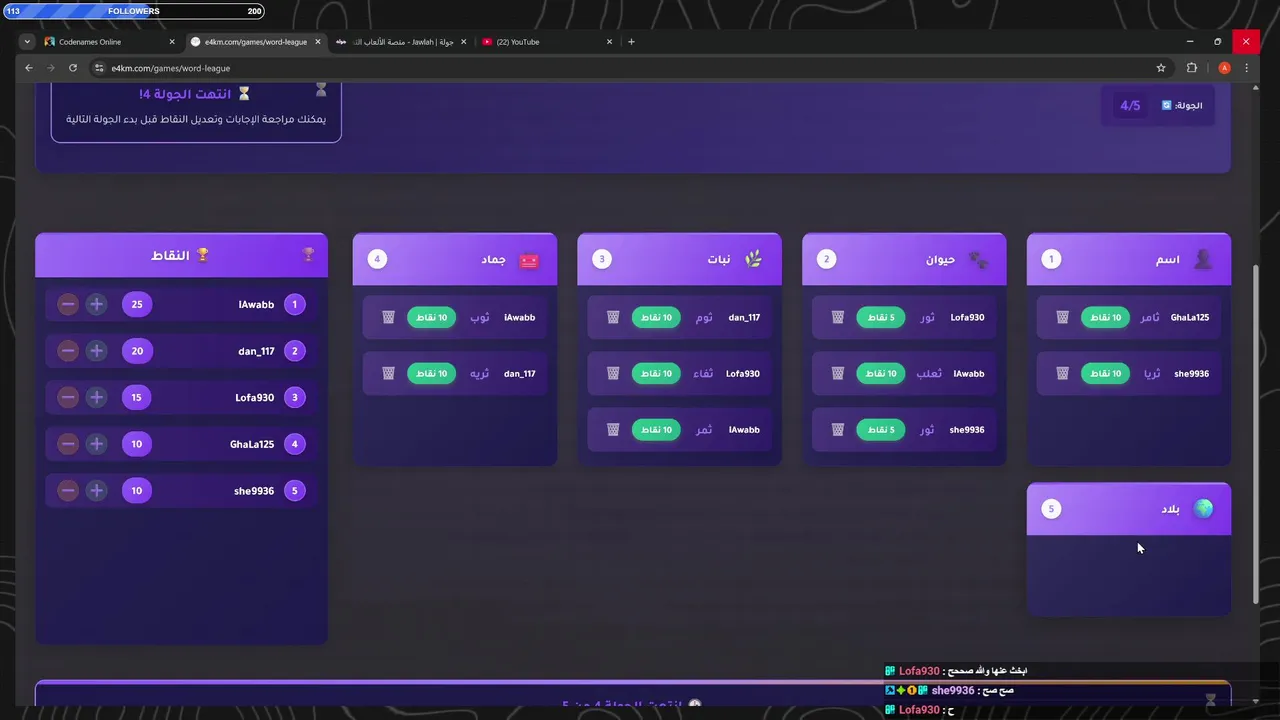Image resolution: width=1280 pixels, height=720 pixels.
Task: Click the message انتهت الجولة 4!
Action: click(x=187, y=94)
